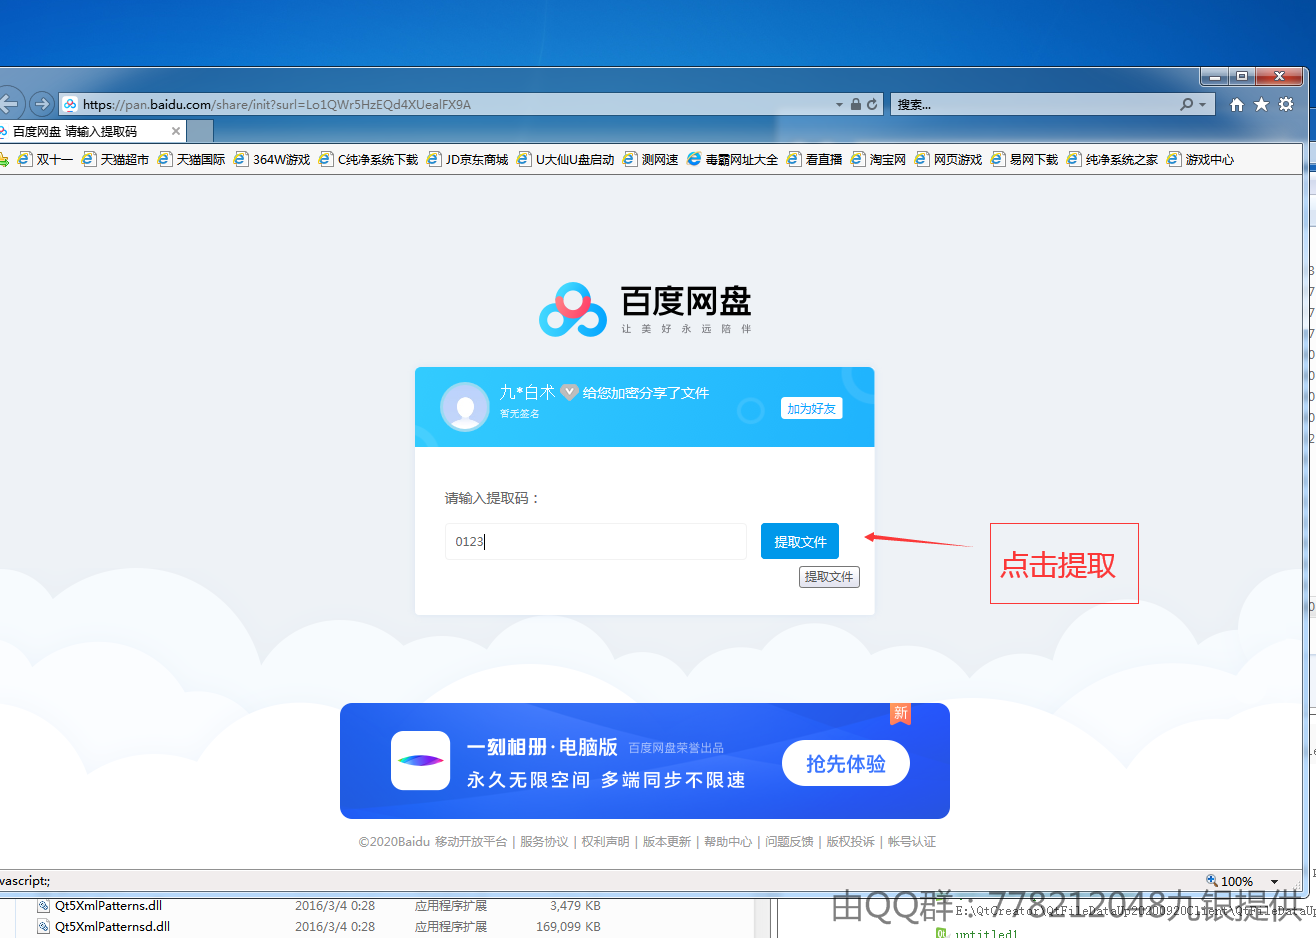1316x938 pixels.
Task: Open a new blank tab button
Action: [x=200, y=131]
